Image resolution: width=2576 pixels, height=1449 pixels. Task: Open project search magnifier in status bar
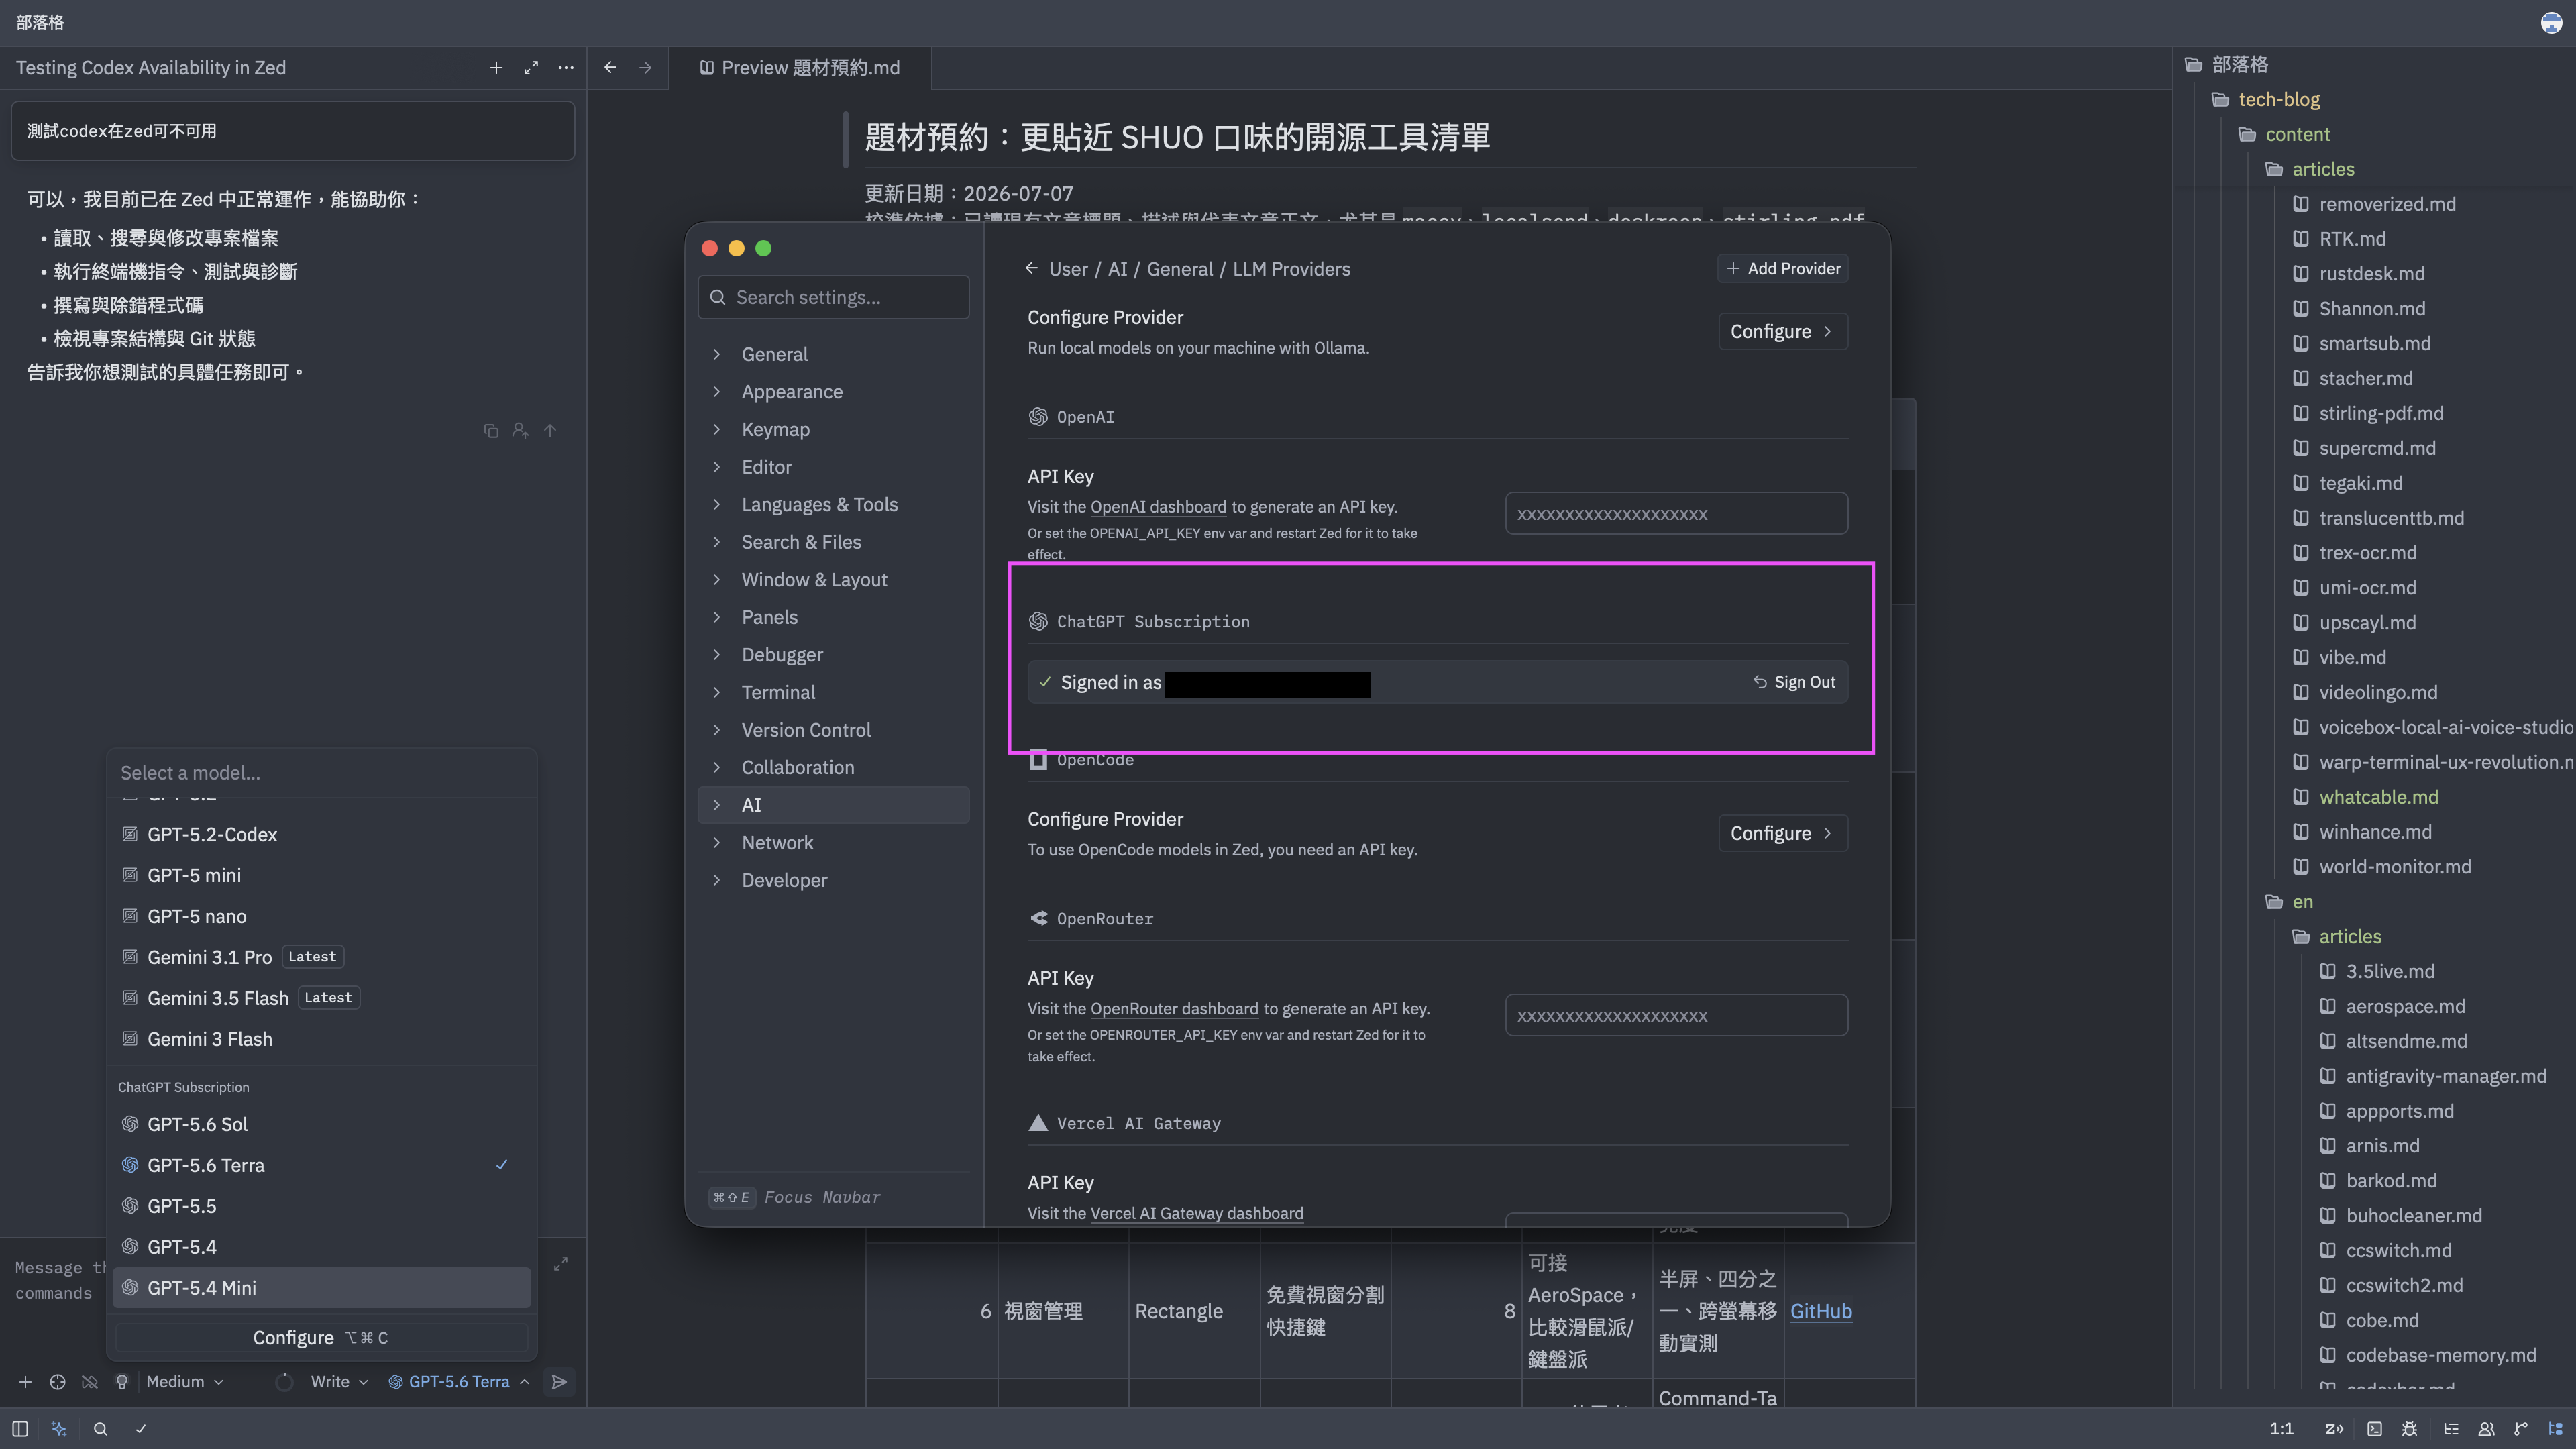click(x=100, y=1428)
